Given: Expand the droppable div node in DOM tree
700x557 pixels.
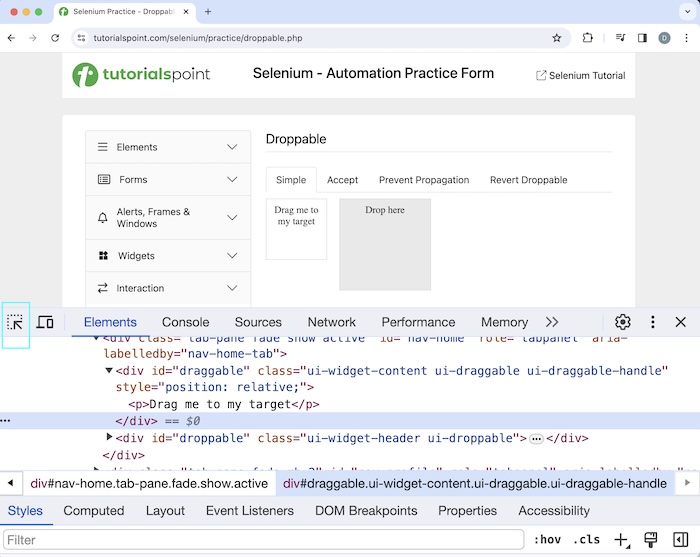Looking at the screenshot, I should click(x=110, y=438).
